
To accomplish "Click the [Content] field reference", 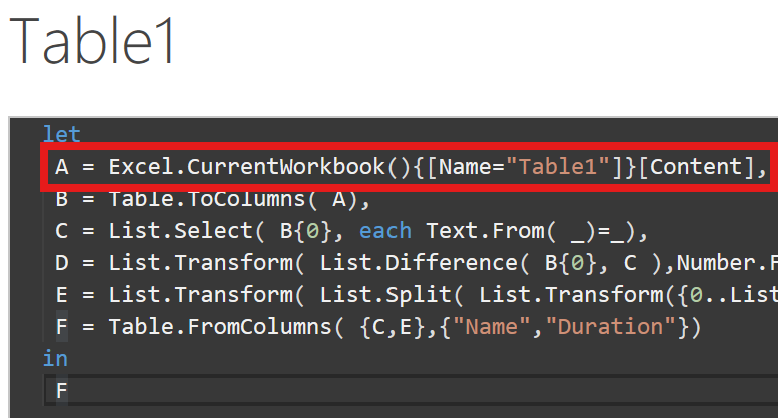I will [696, 167].
